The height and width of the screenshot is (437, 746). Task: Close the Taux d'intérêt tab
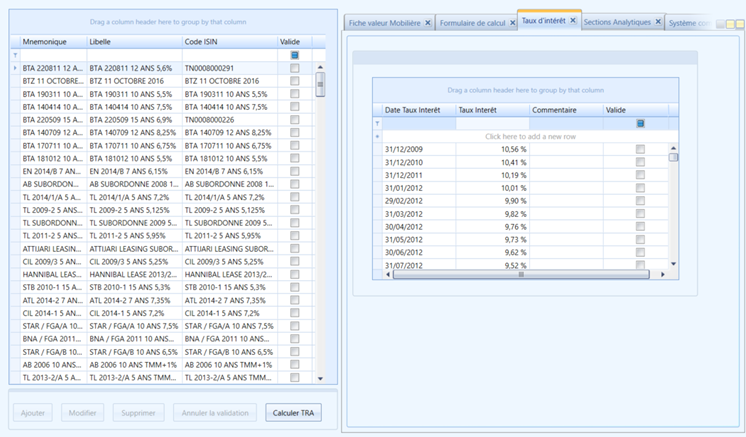(x=573, y=20)
